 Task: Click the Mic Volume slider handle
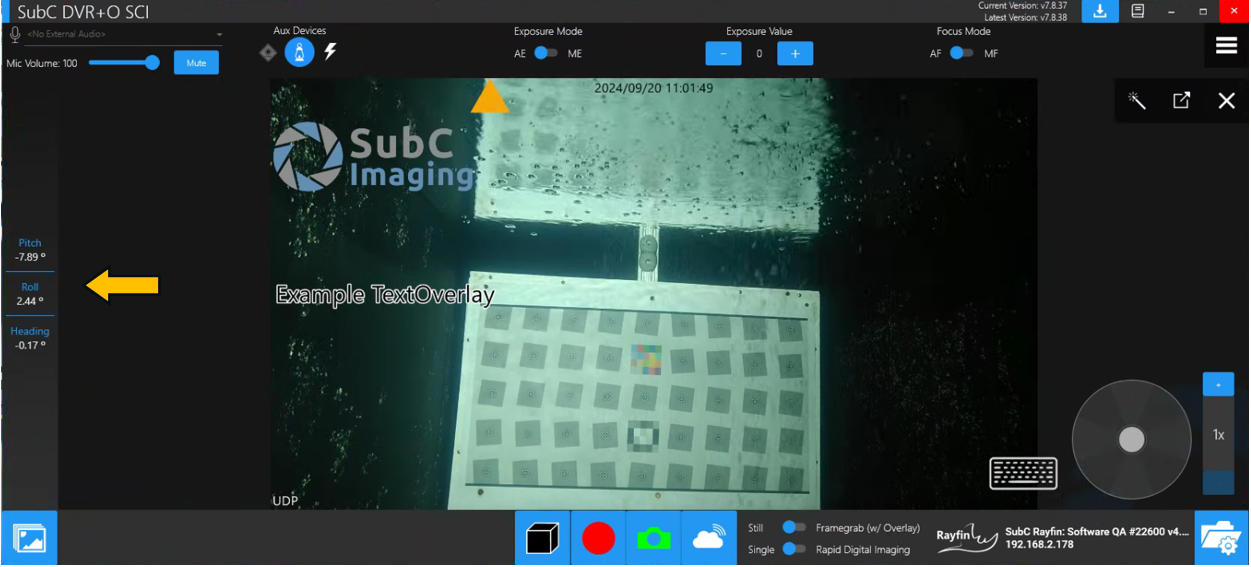point(152,63)
